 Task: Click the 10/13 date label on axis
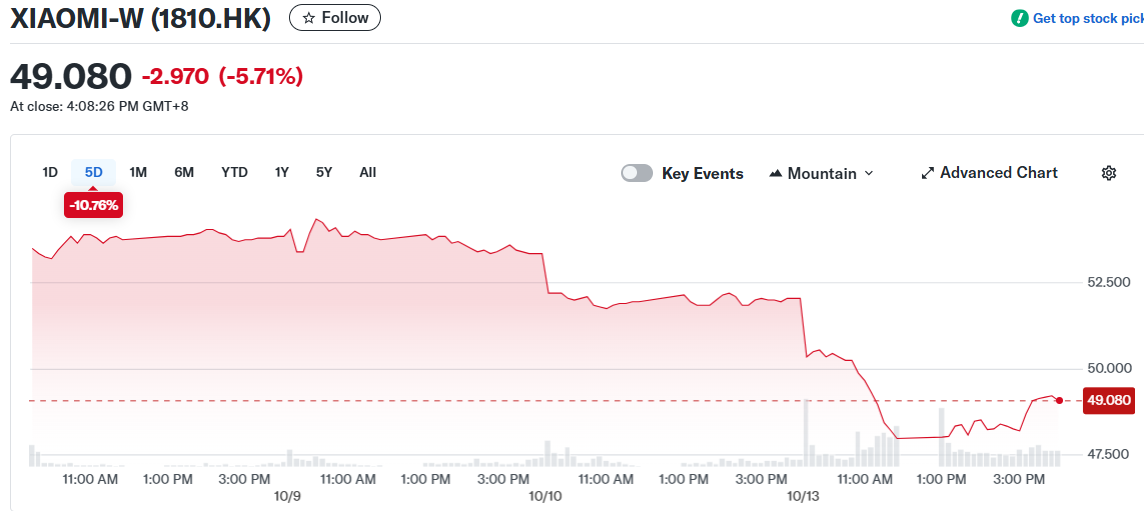point(803,496)
